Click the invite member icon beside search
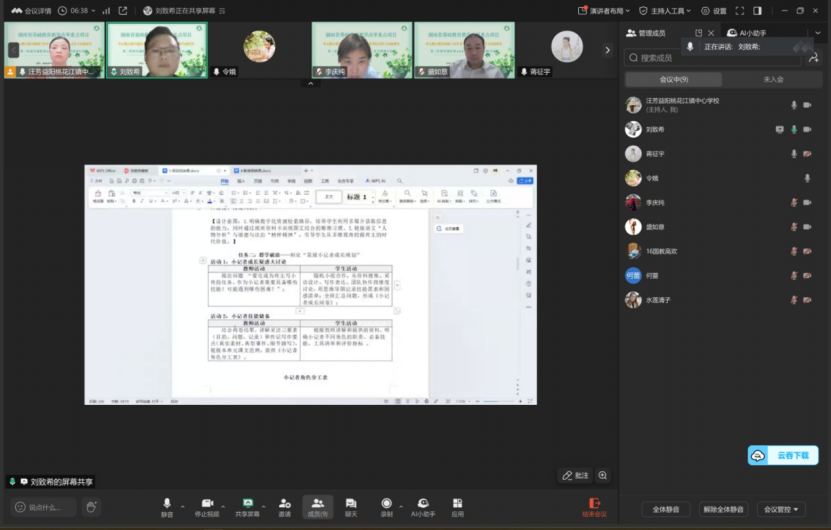Screen dimensions: 831x530 point(814,58)
